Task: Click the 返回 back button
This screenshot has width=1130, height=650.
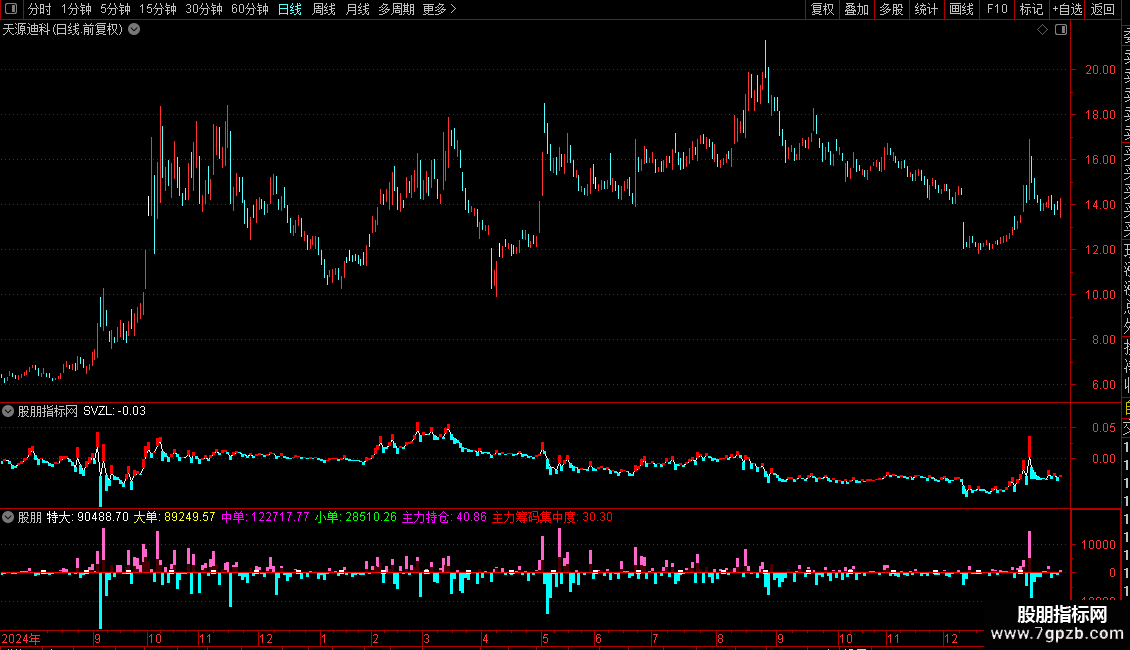Action: tap(1103, 9)
